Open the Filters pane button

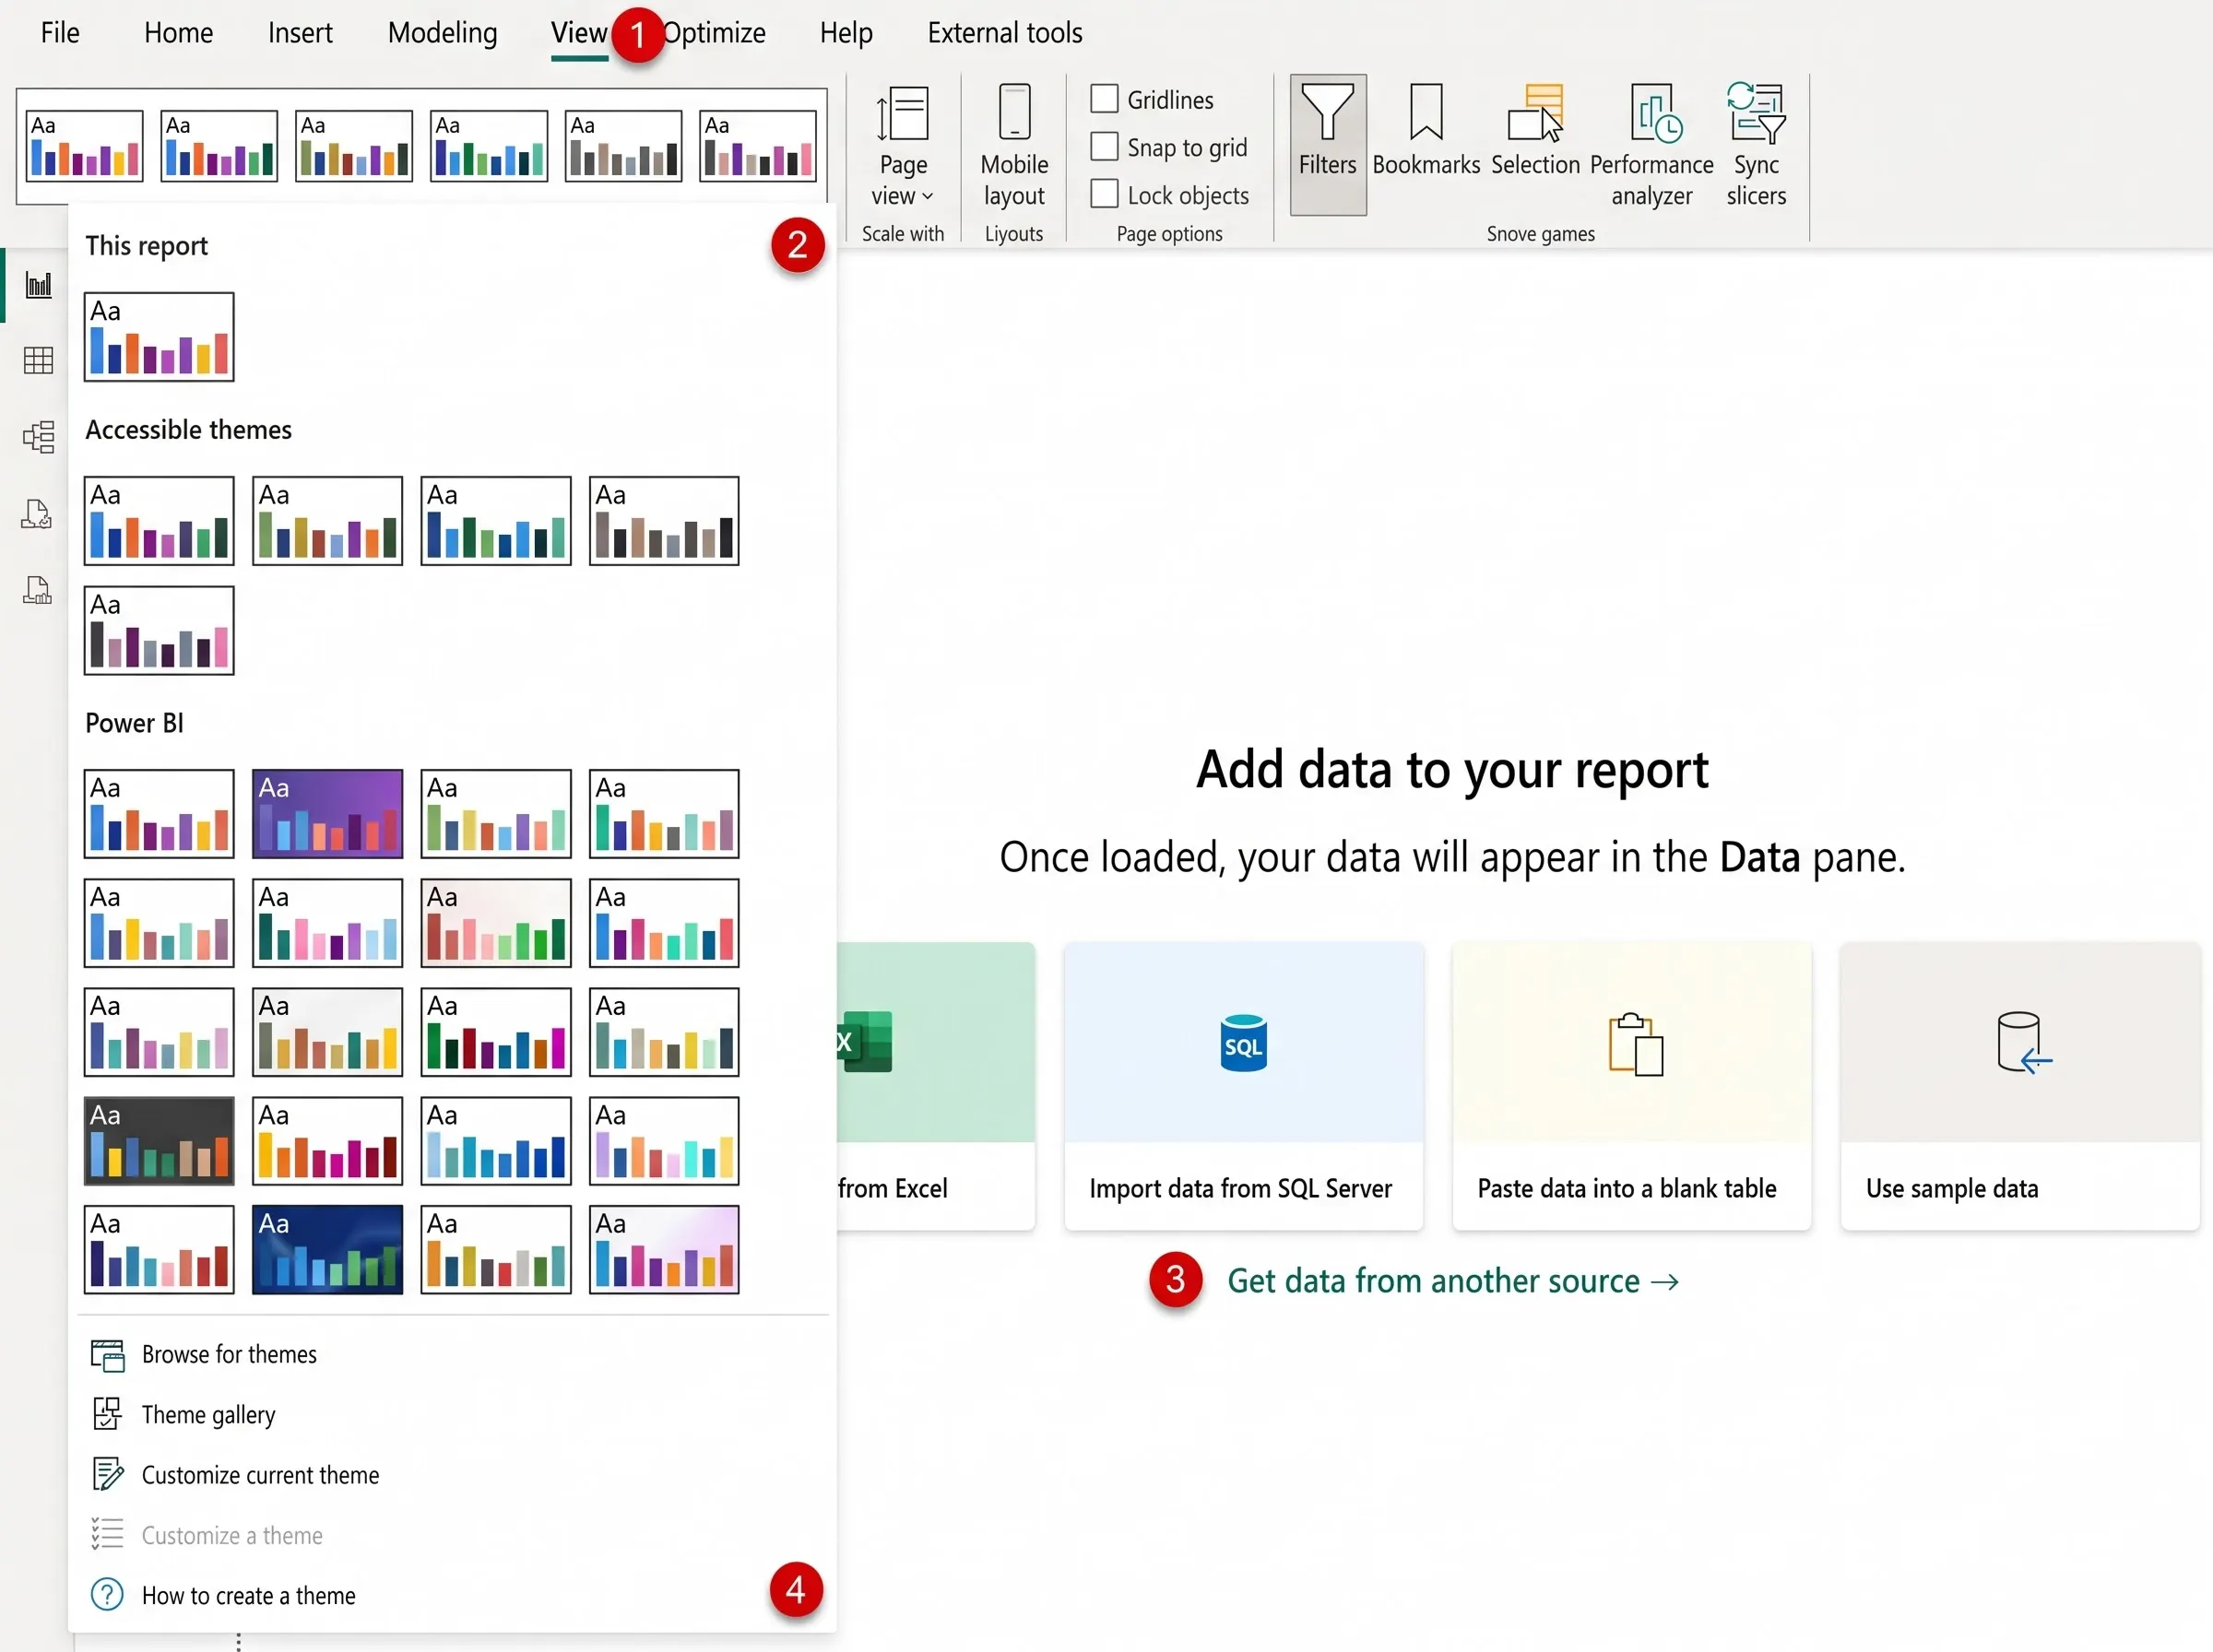pyautogui.click(x=1327, y=144)
